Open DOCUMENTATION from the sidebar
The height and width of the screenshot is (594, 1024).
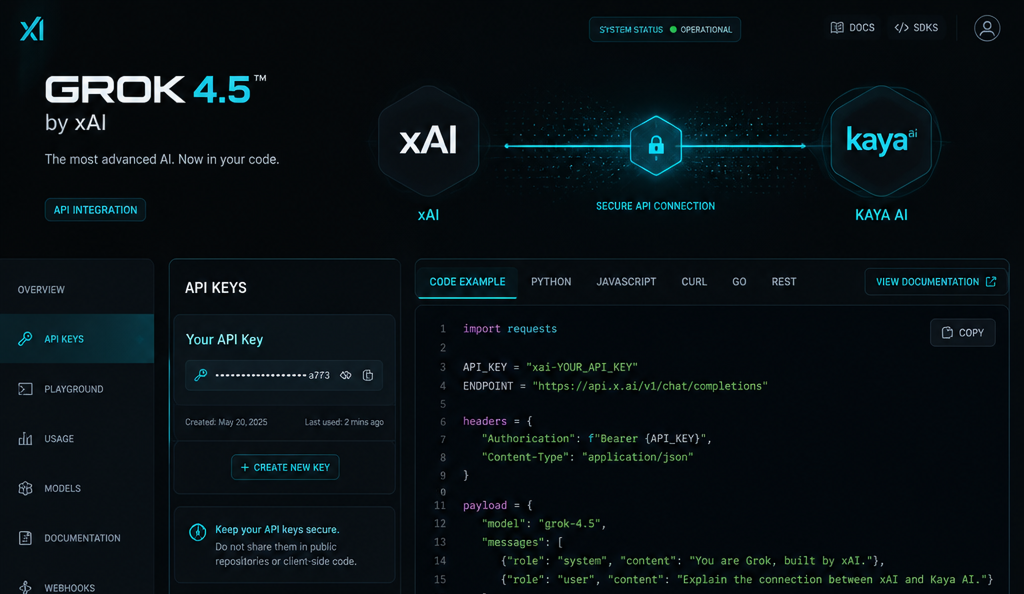point(82,538)
